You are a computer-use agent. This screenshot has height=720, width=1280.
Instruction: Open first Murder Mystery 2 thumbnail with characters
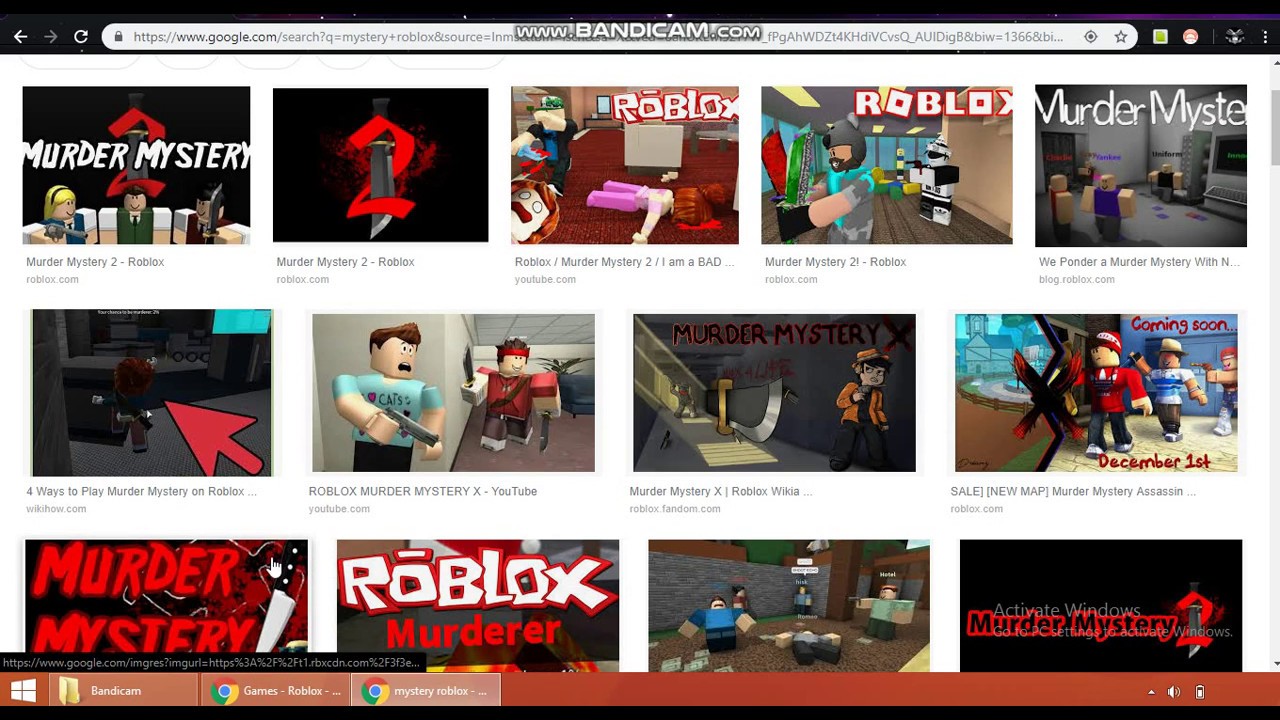136,165
